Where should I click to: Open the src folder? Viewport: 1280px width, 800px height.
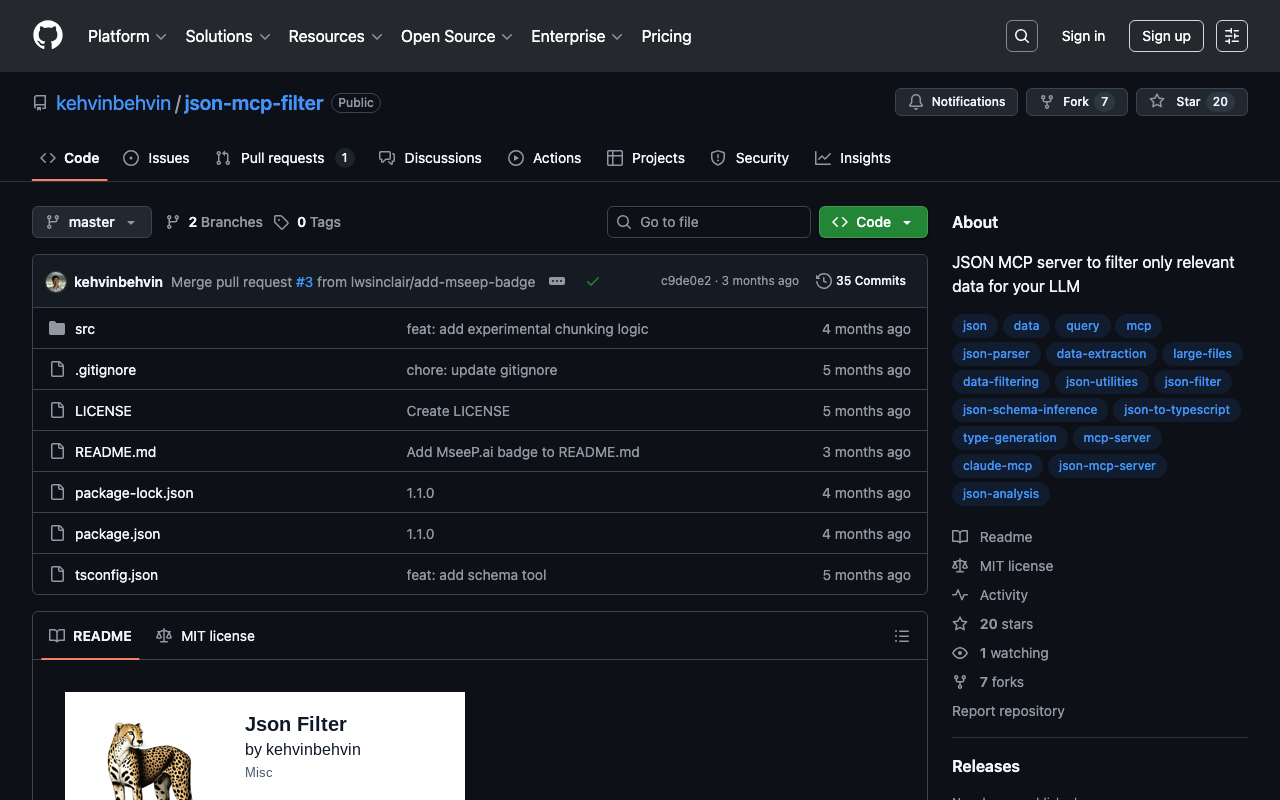click(x=85, y=329)
